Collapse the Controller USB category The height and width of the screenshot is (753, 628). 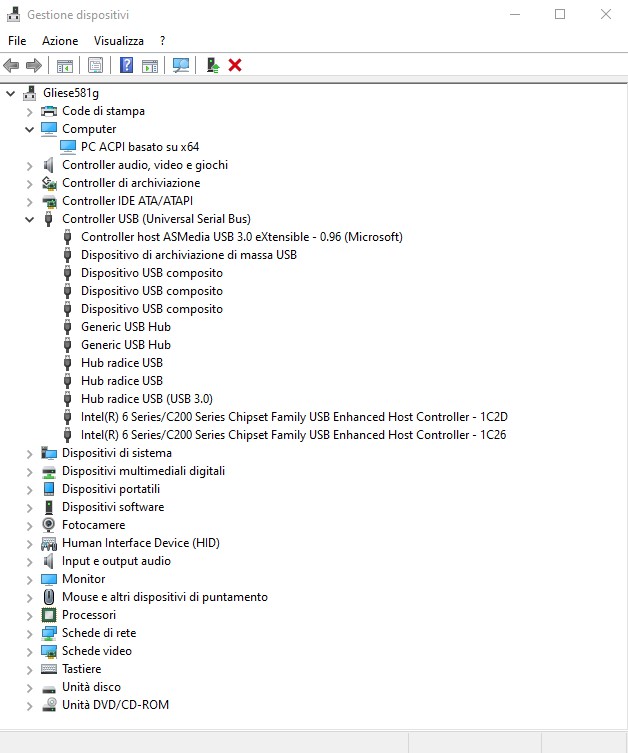pos(30,219)
